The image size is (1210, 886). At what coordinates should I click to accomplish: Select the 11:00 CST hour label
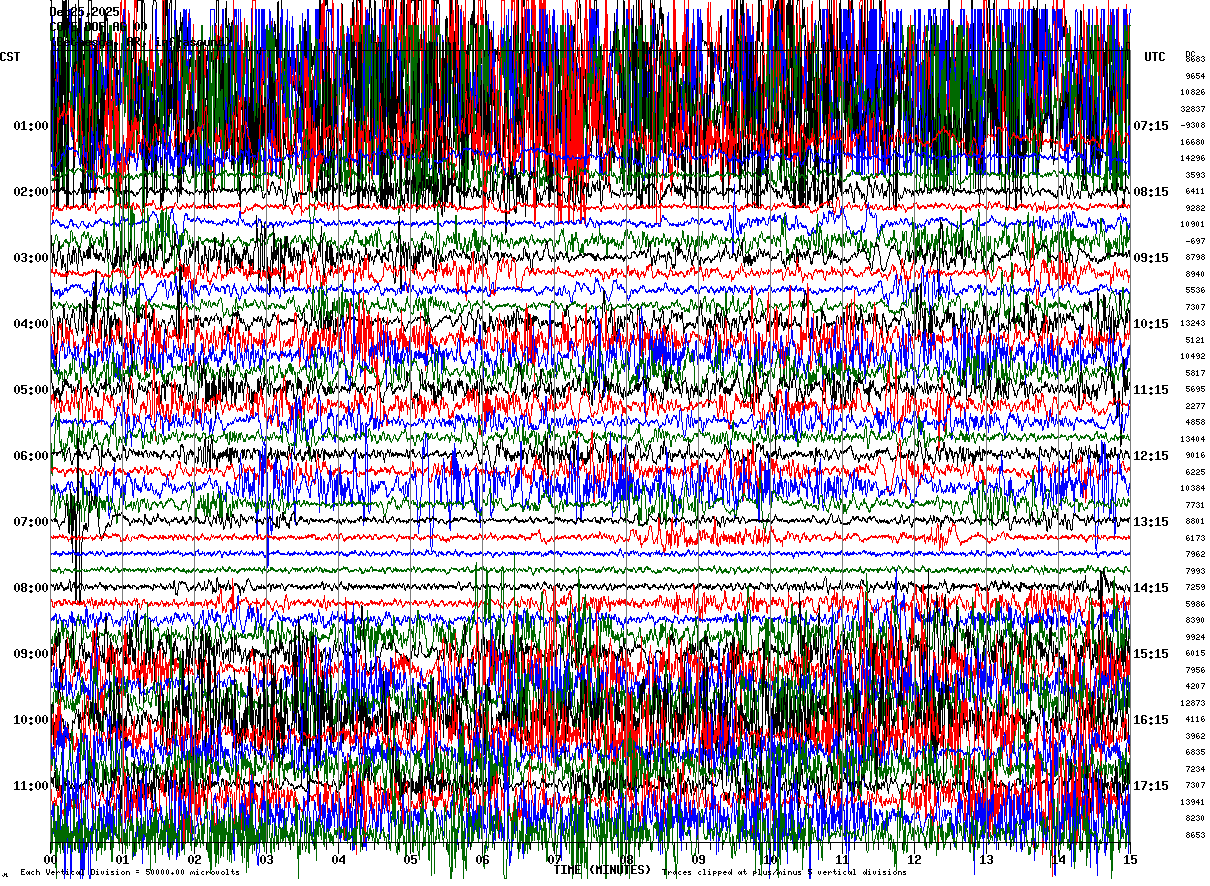tap(31, 786)
